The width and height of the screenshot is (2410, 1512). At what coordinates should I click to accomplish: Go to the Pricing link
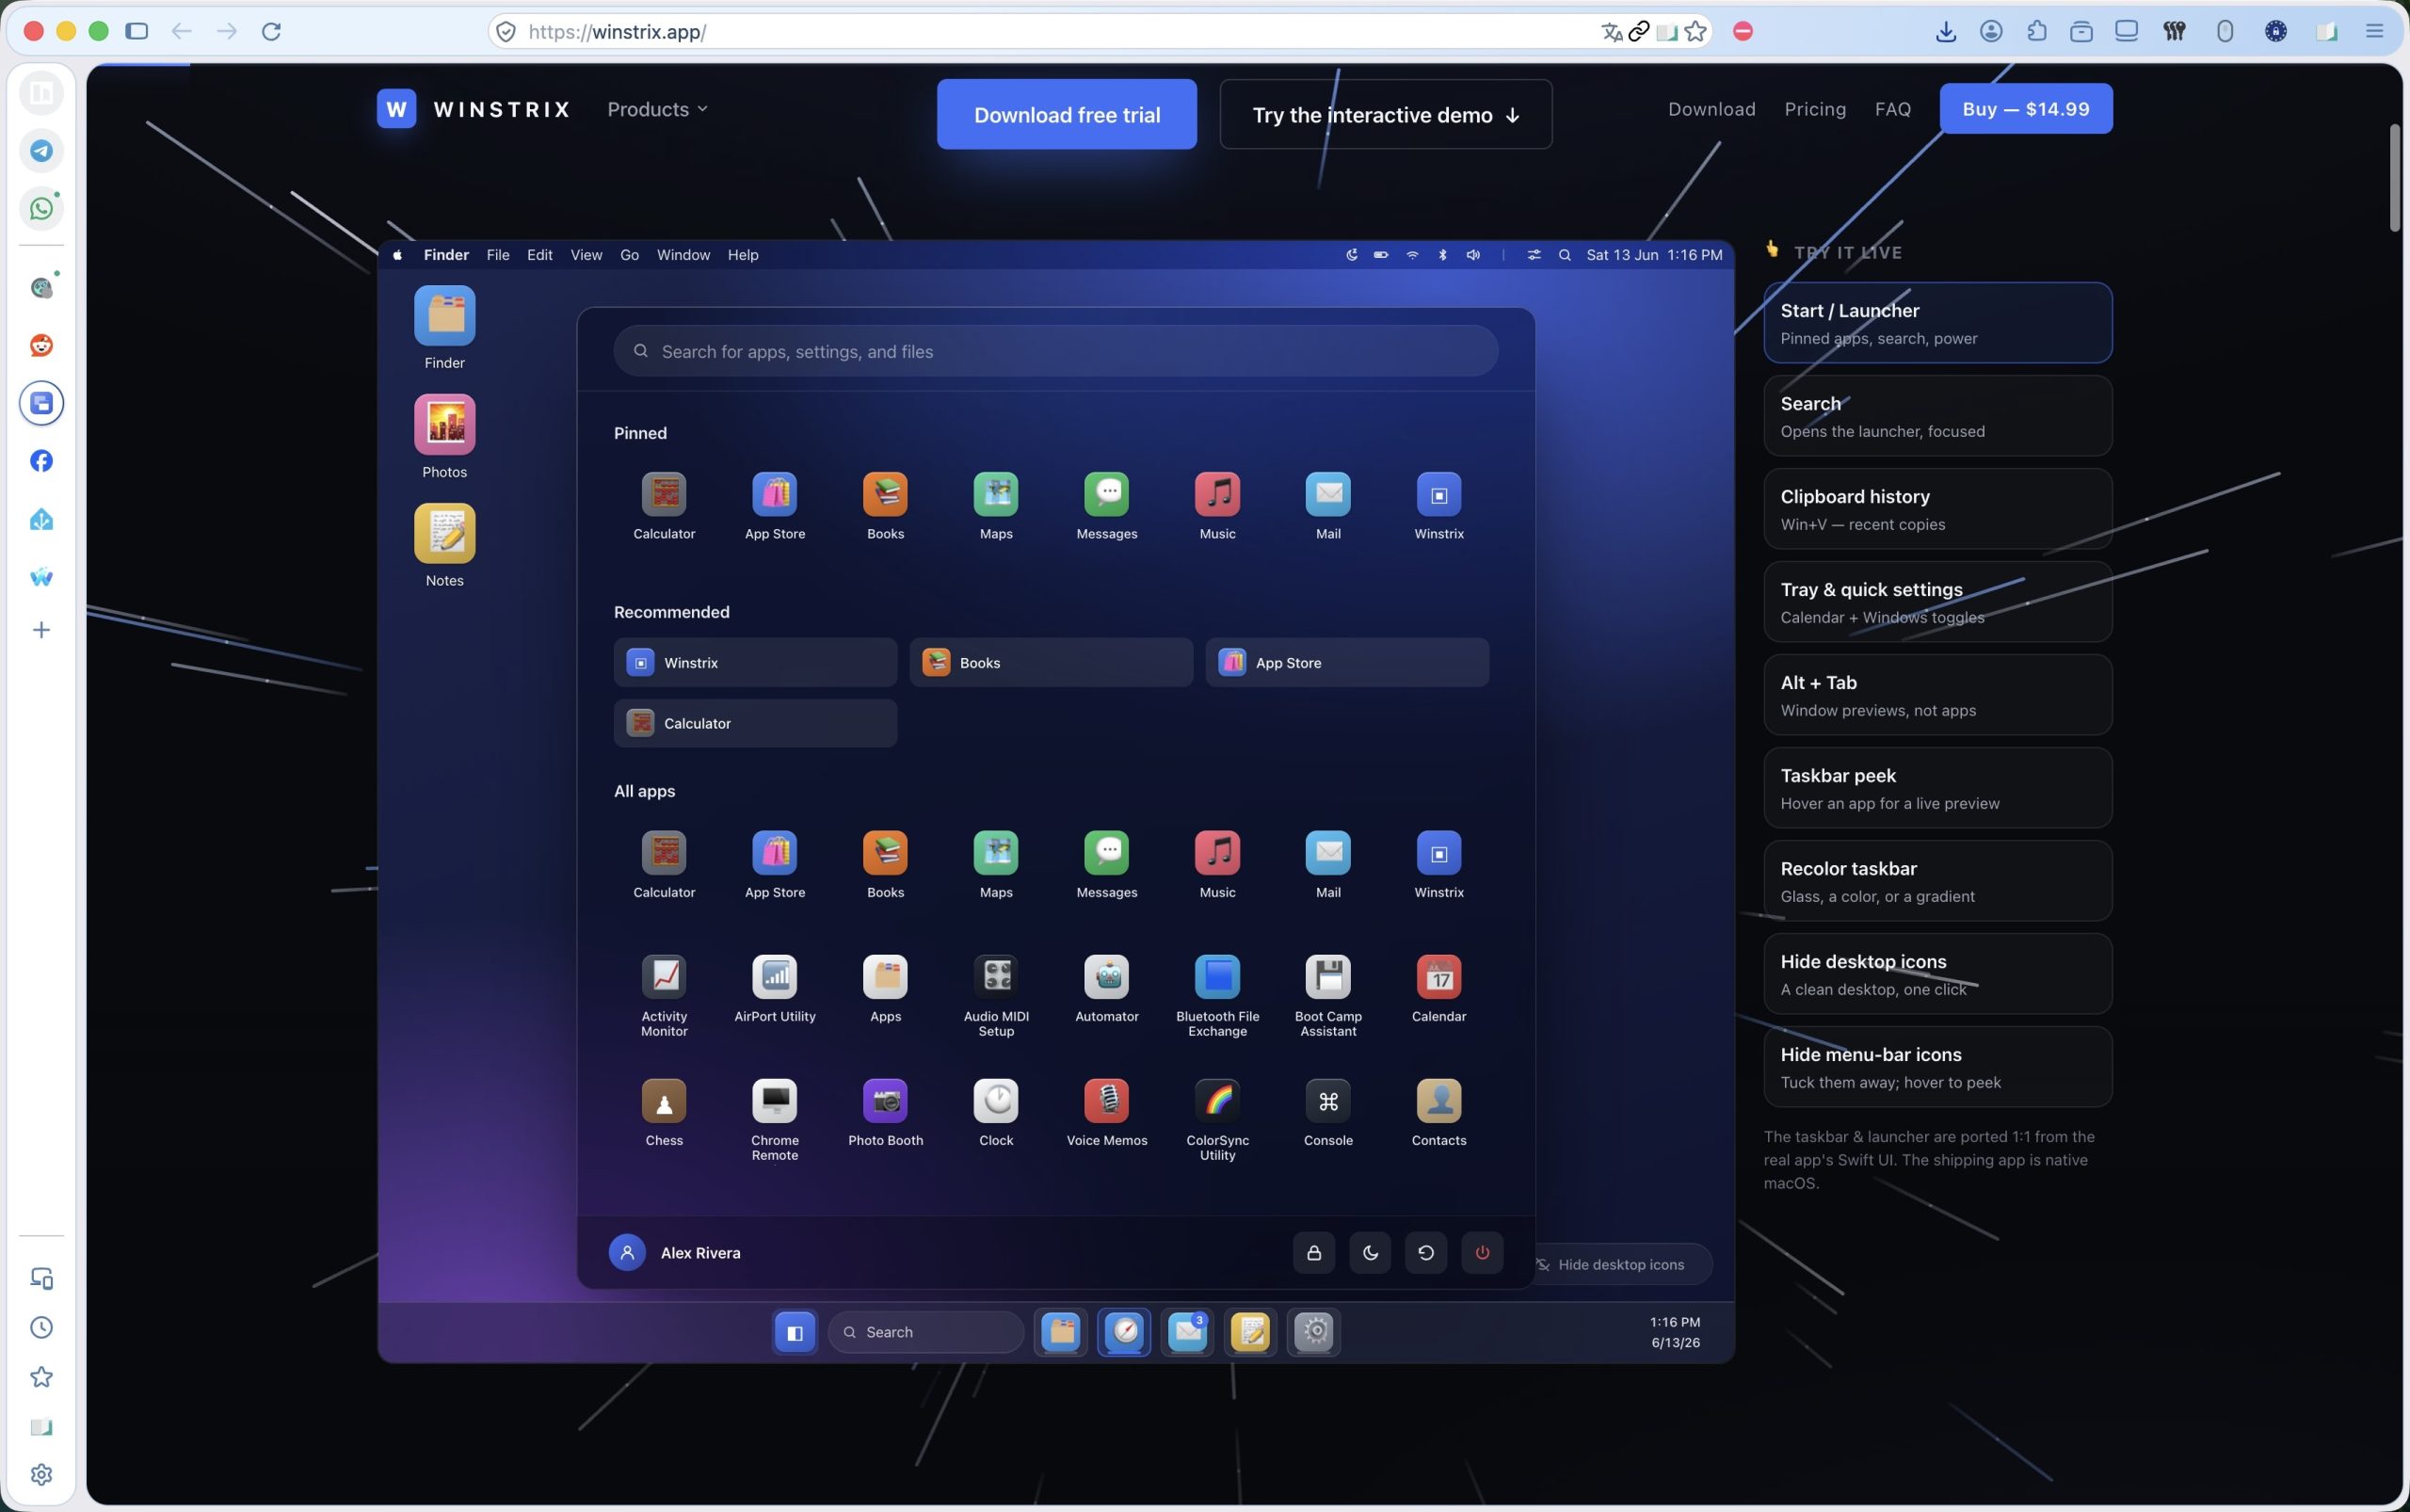[1815, 109]
